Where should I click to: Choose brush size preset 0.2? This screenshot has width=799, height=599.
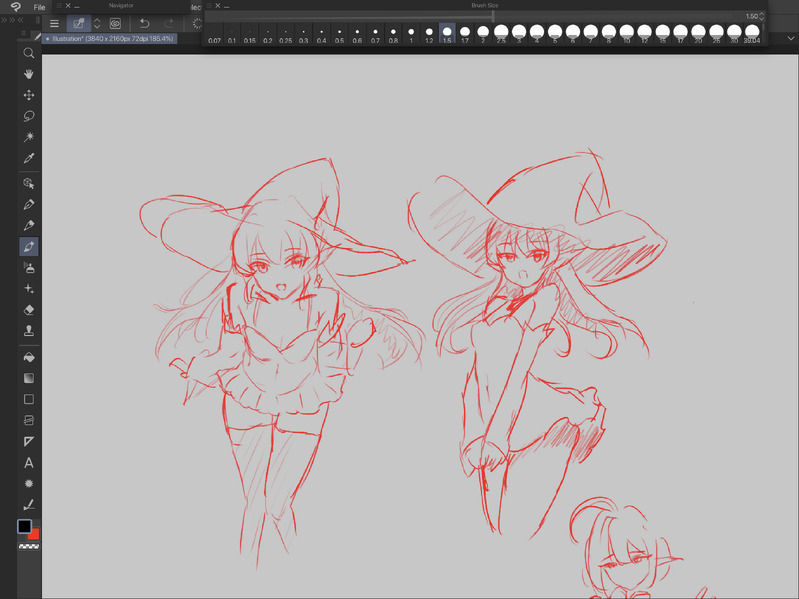pos(268,34)
